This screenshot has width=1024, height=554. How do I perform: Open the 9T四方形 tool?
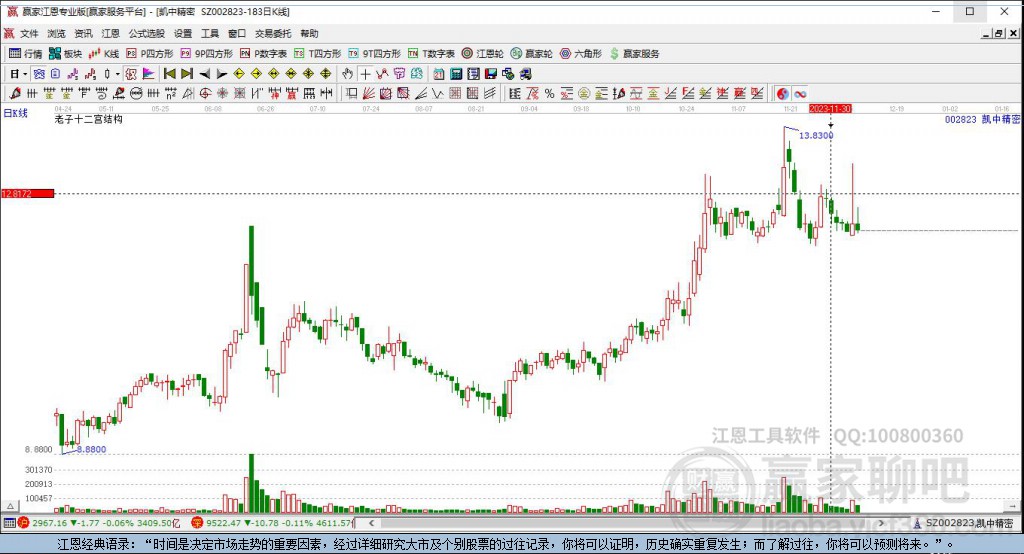coord(374,54)
